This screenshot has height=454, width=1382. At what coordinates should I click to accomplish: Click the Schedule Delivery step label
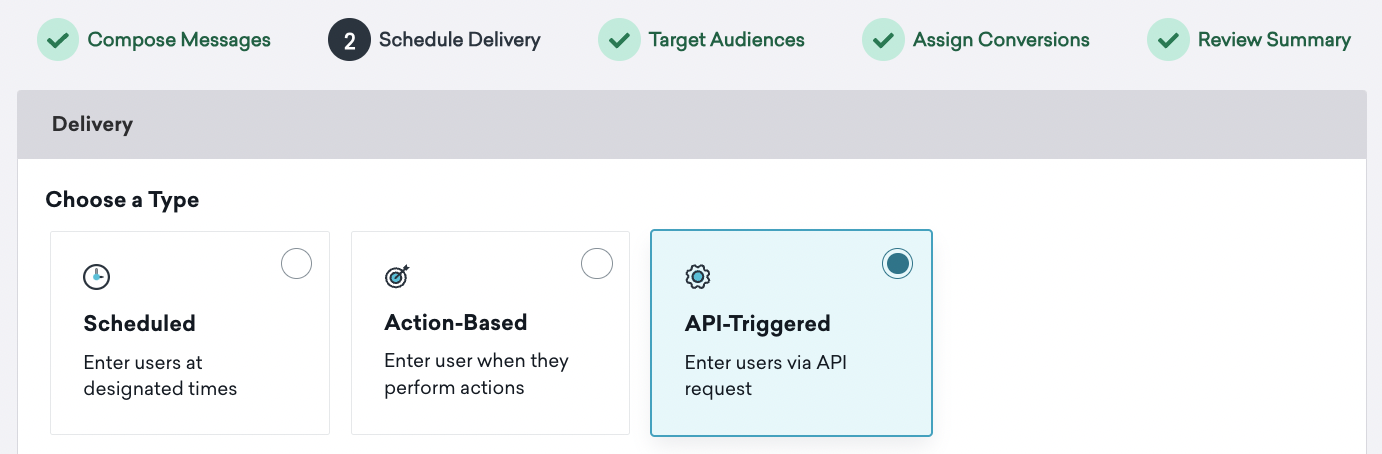click(459, 41)
